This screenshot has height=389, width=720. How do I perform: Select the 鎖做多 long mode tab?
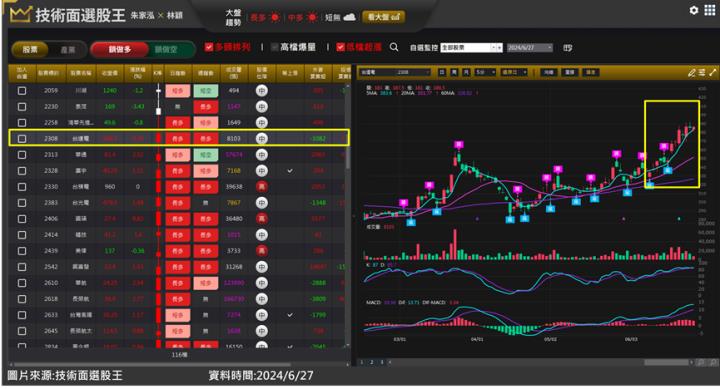tap(120, 49)
